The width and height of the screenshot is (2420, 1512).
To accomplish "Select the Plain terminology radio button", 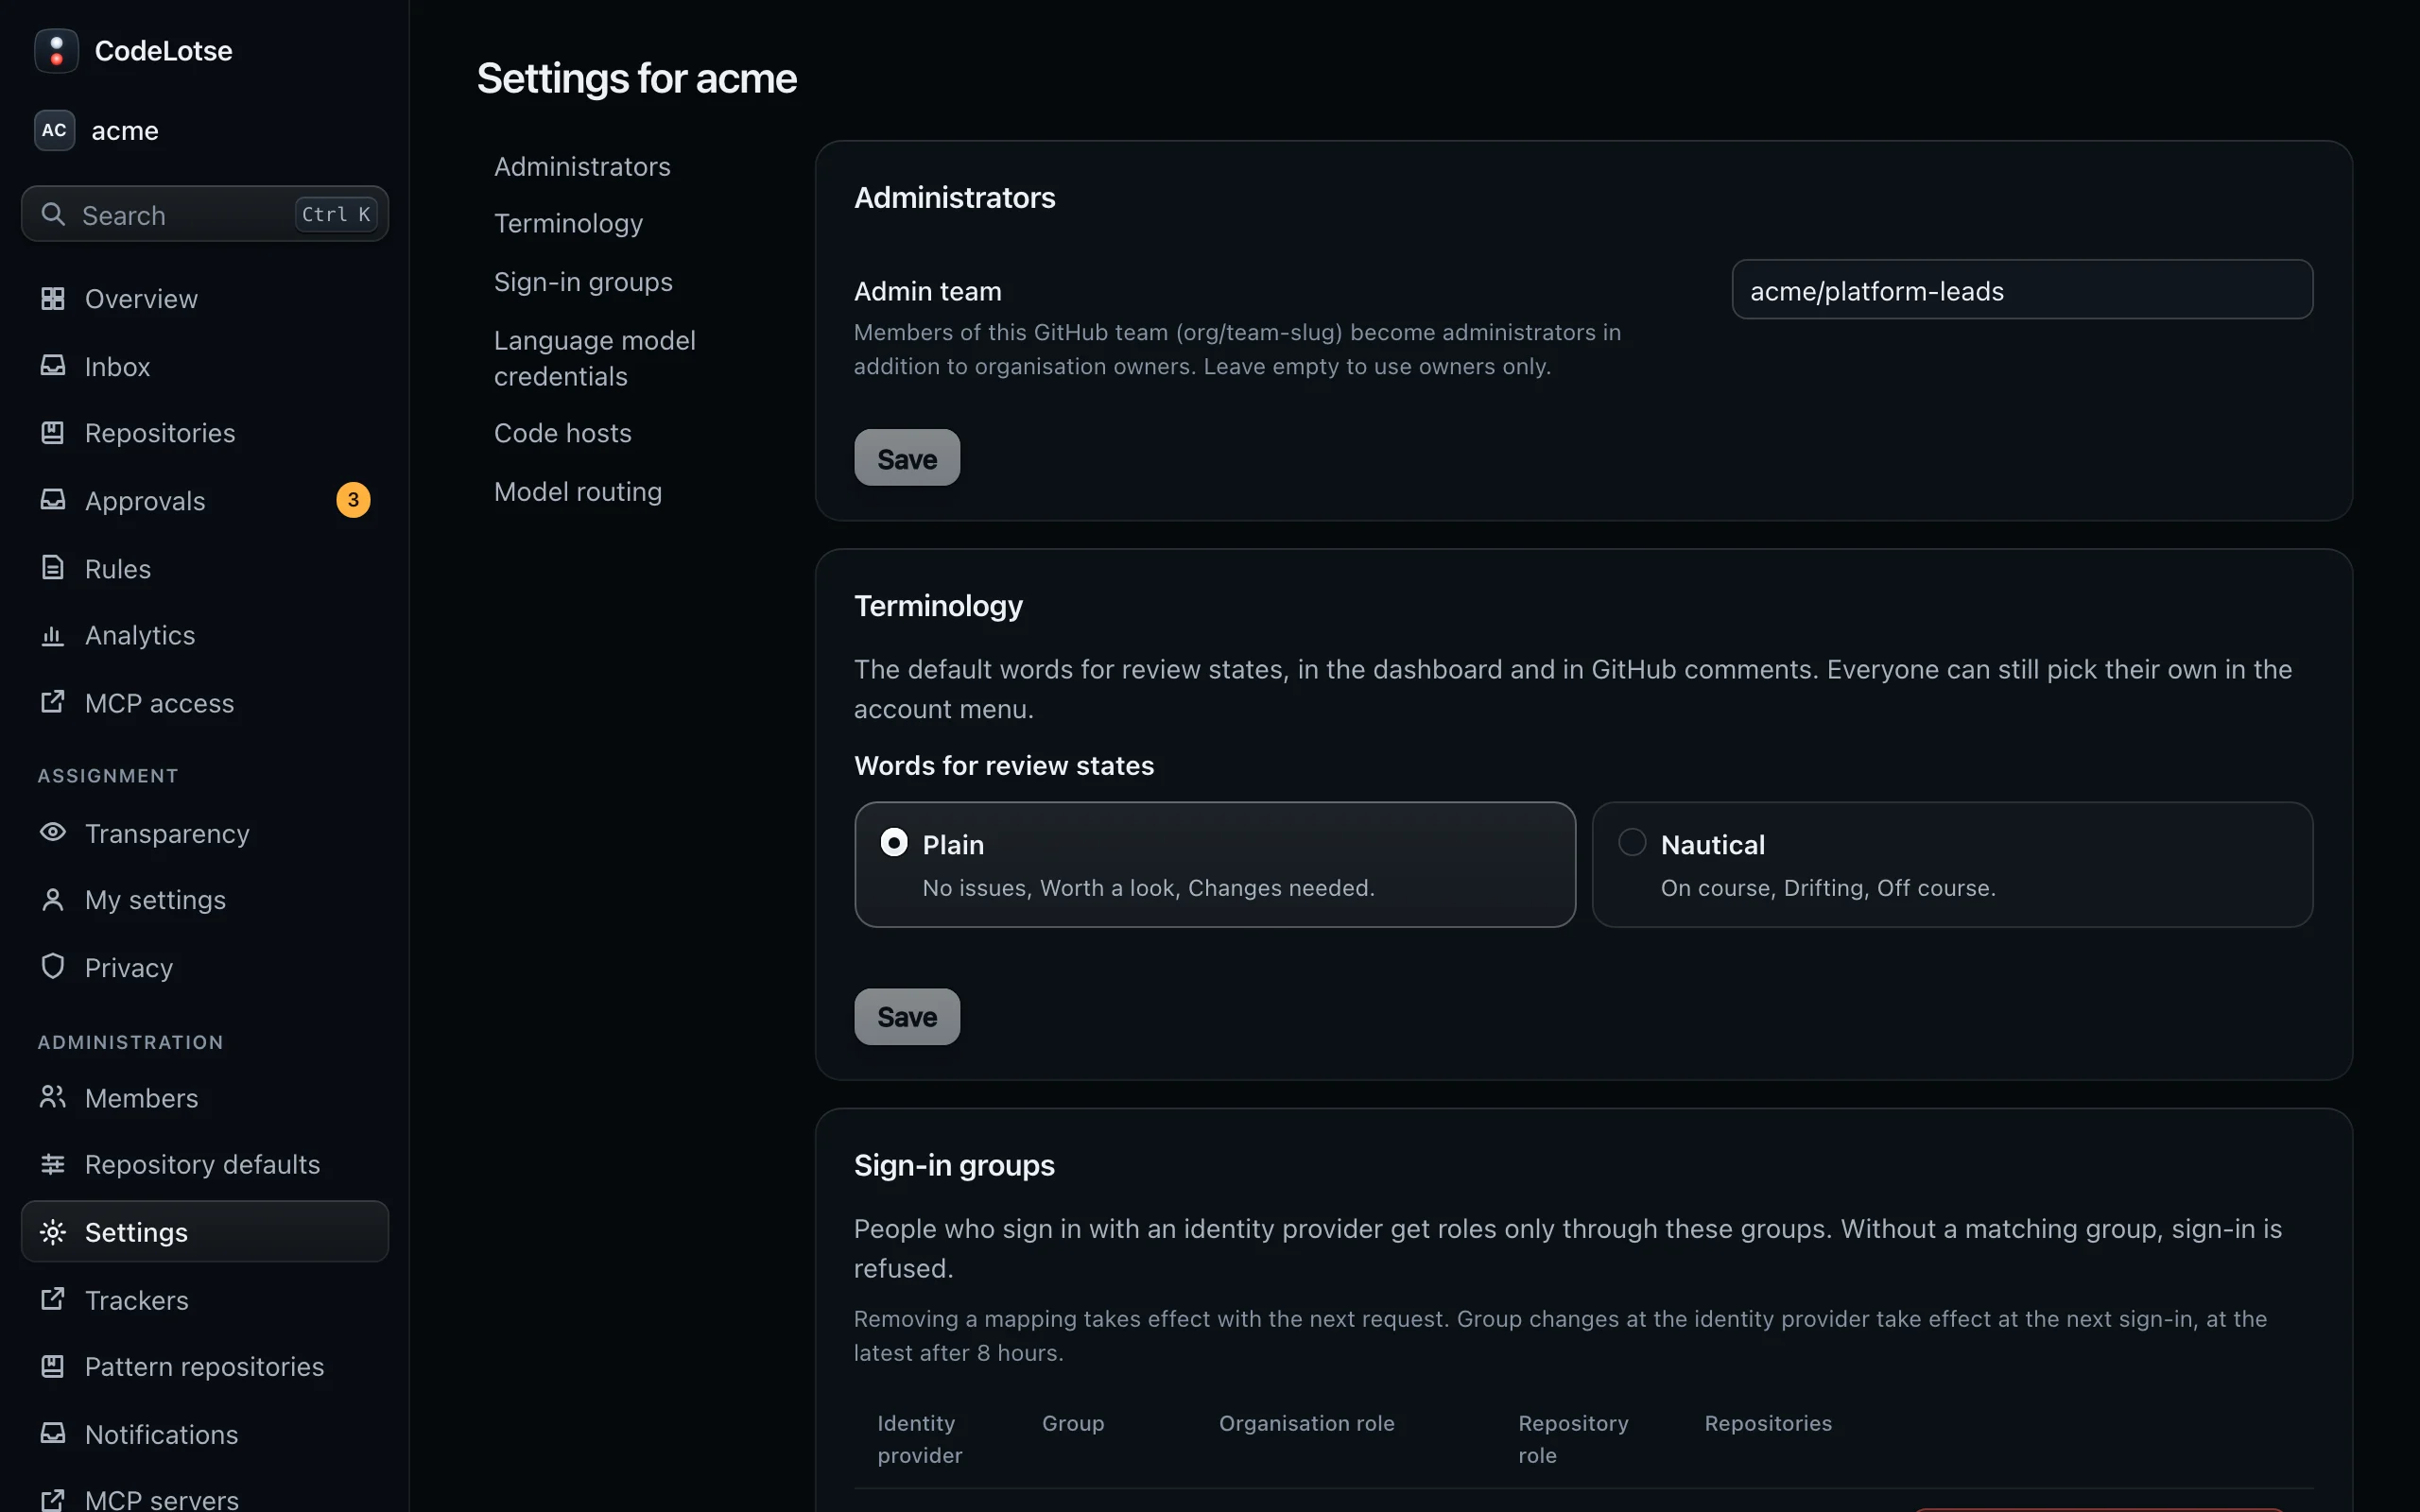I will click(x=894, y=842).
